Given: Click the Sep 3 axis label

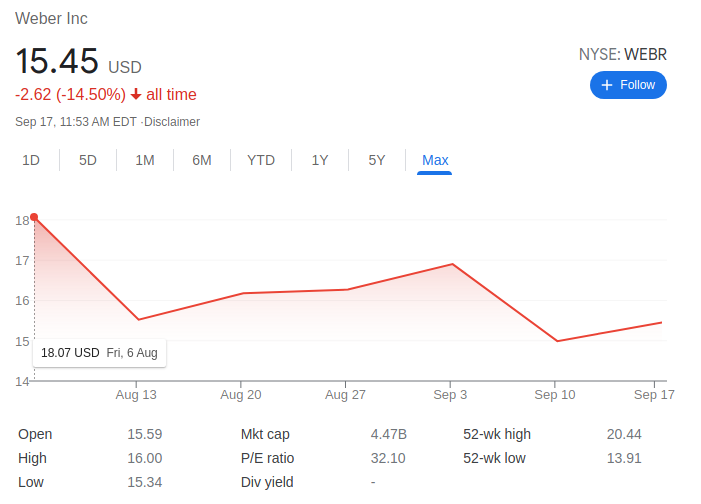Looking at the screenshot, I should [x=450, y=394].
